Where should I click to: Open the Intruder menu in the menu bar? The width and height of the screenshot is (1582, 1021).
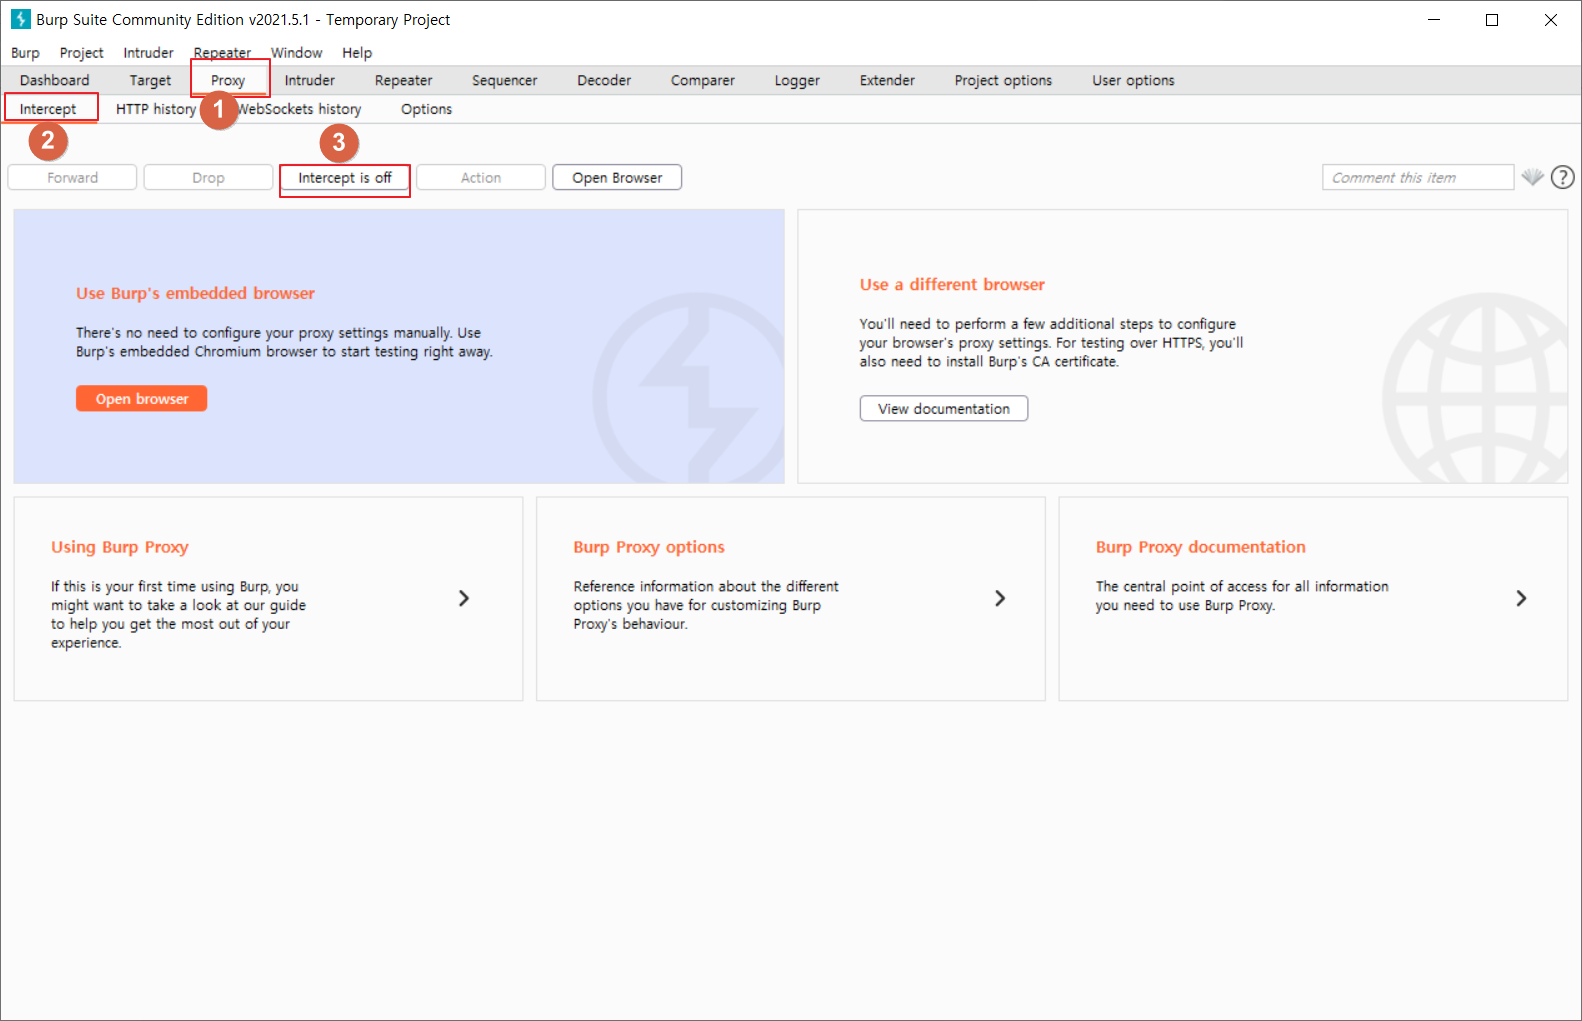(x=148, y=53)
